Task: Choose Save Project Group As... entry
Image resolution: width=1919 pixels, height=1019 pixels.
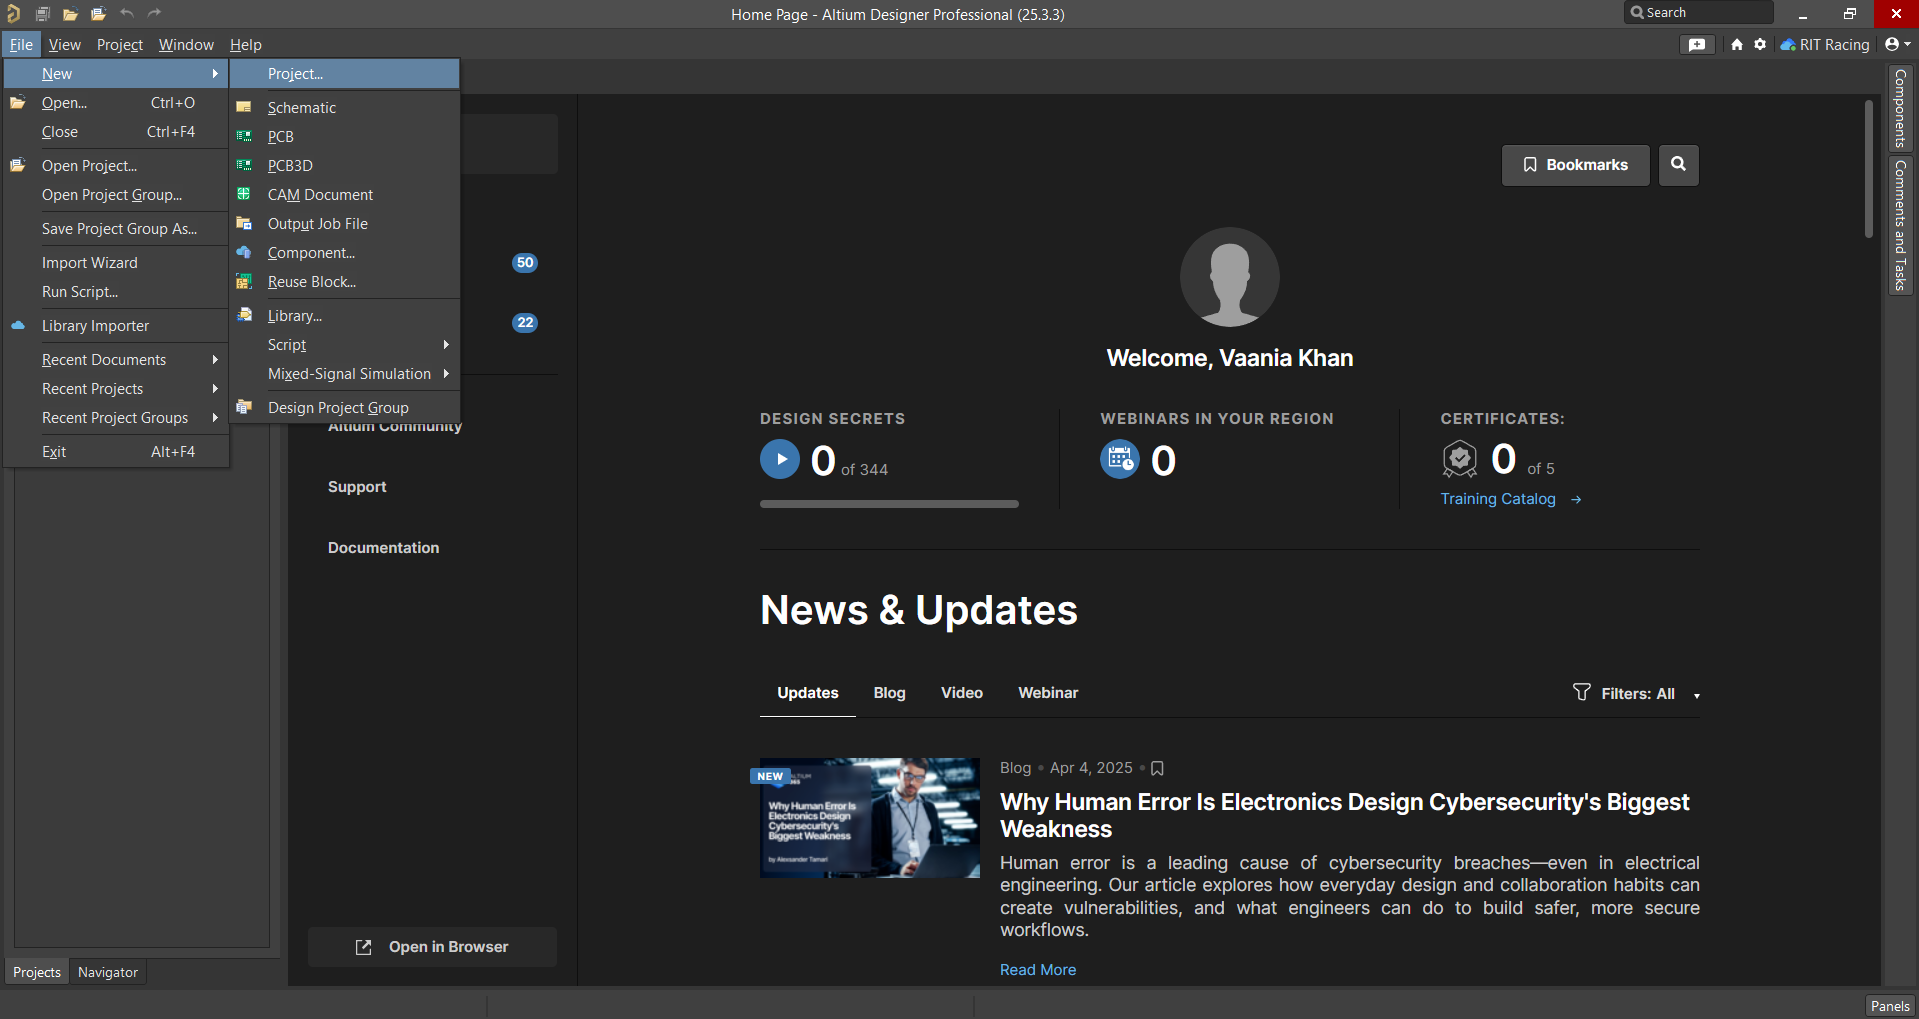Action: click(116, 228)
